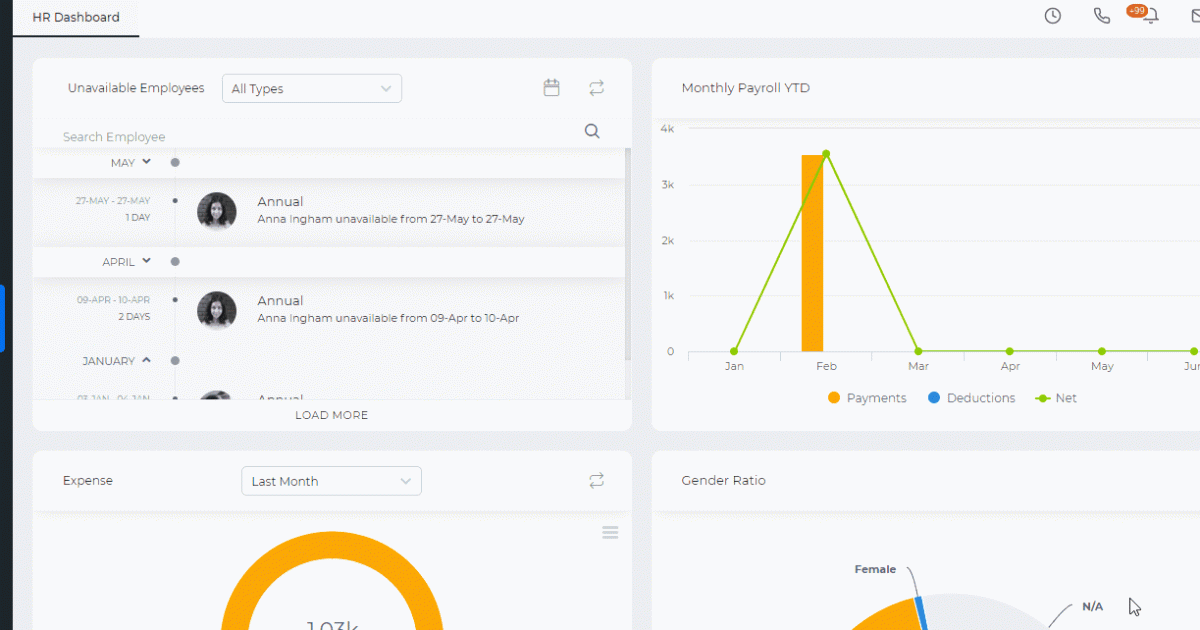Viewport: 1200px width, 630px height.
Task: Click LOAD MORE button
Action: (x=332, y=415)
